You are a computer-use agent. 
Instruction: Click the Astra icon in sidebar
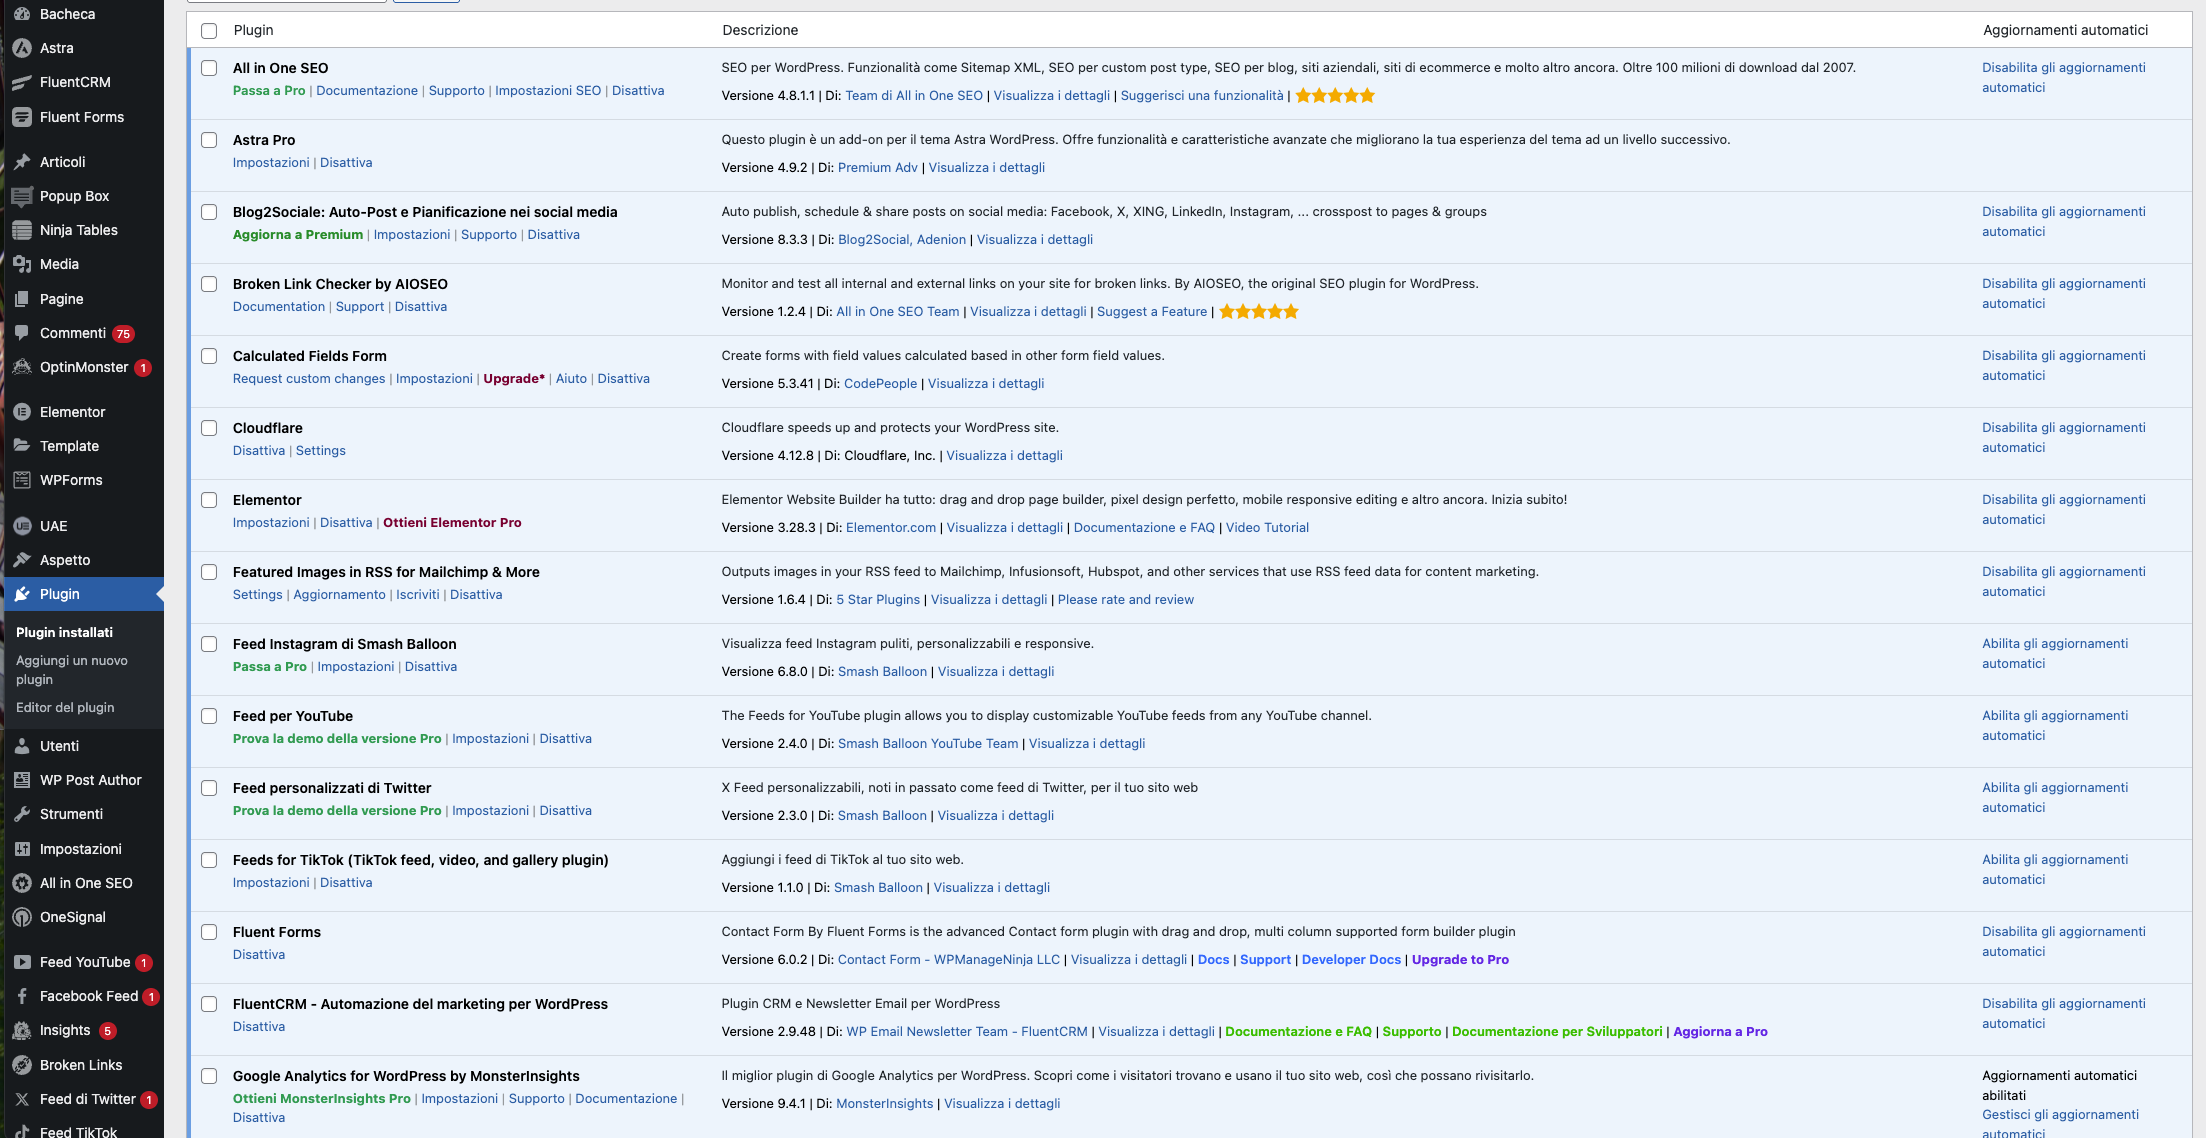[22, 48]
